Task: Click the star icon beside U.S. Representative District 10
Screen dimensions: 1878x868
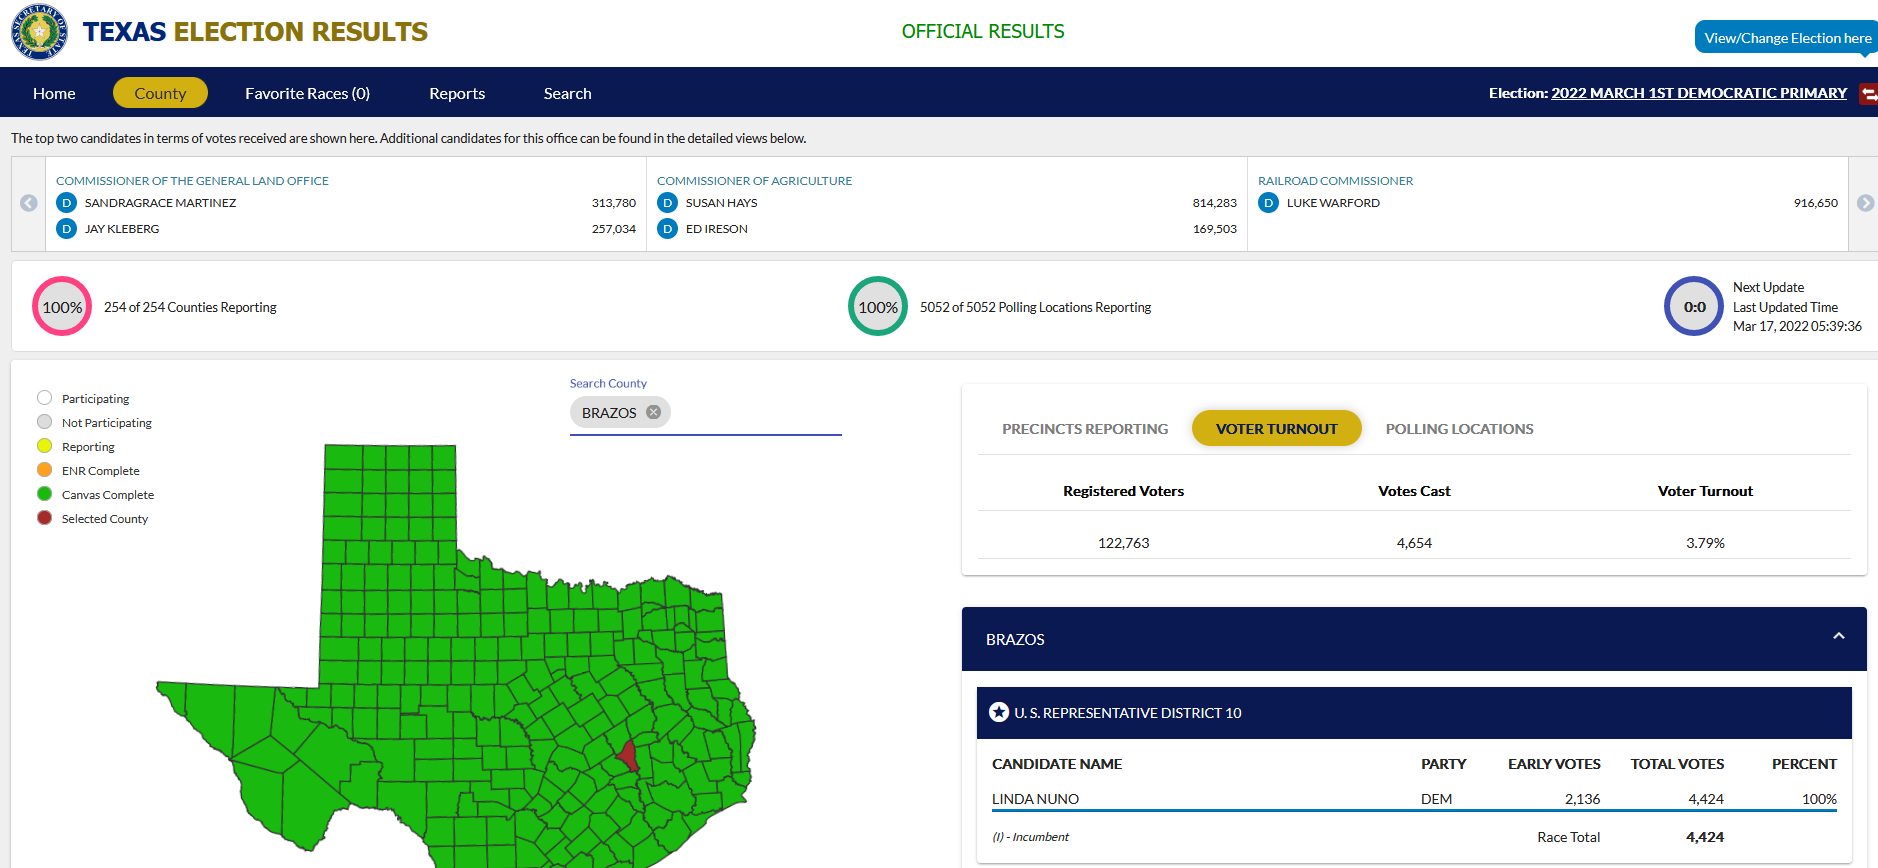Action: tap(998, 712)
